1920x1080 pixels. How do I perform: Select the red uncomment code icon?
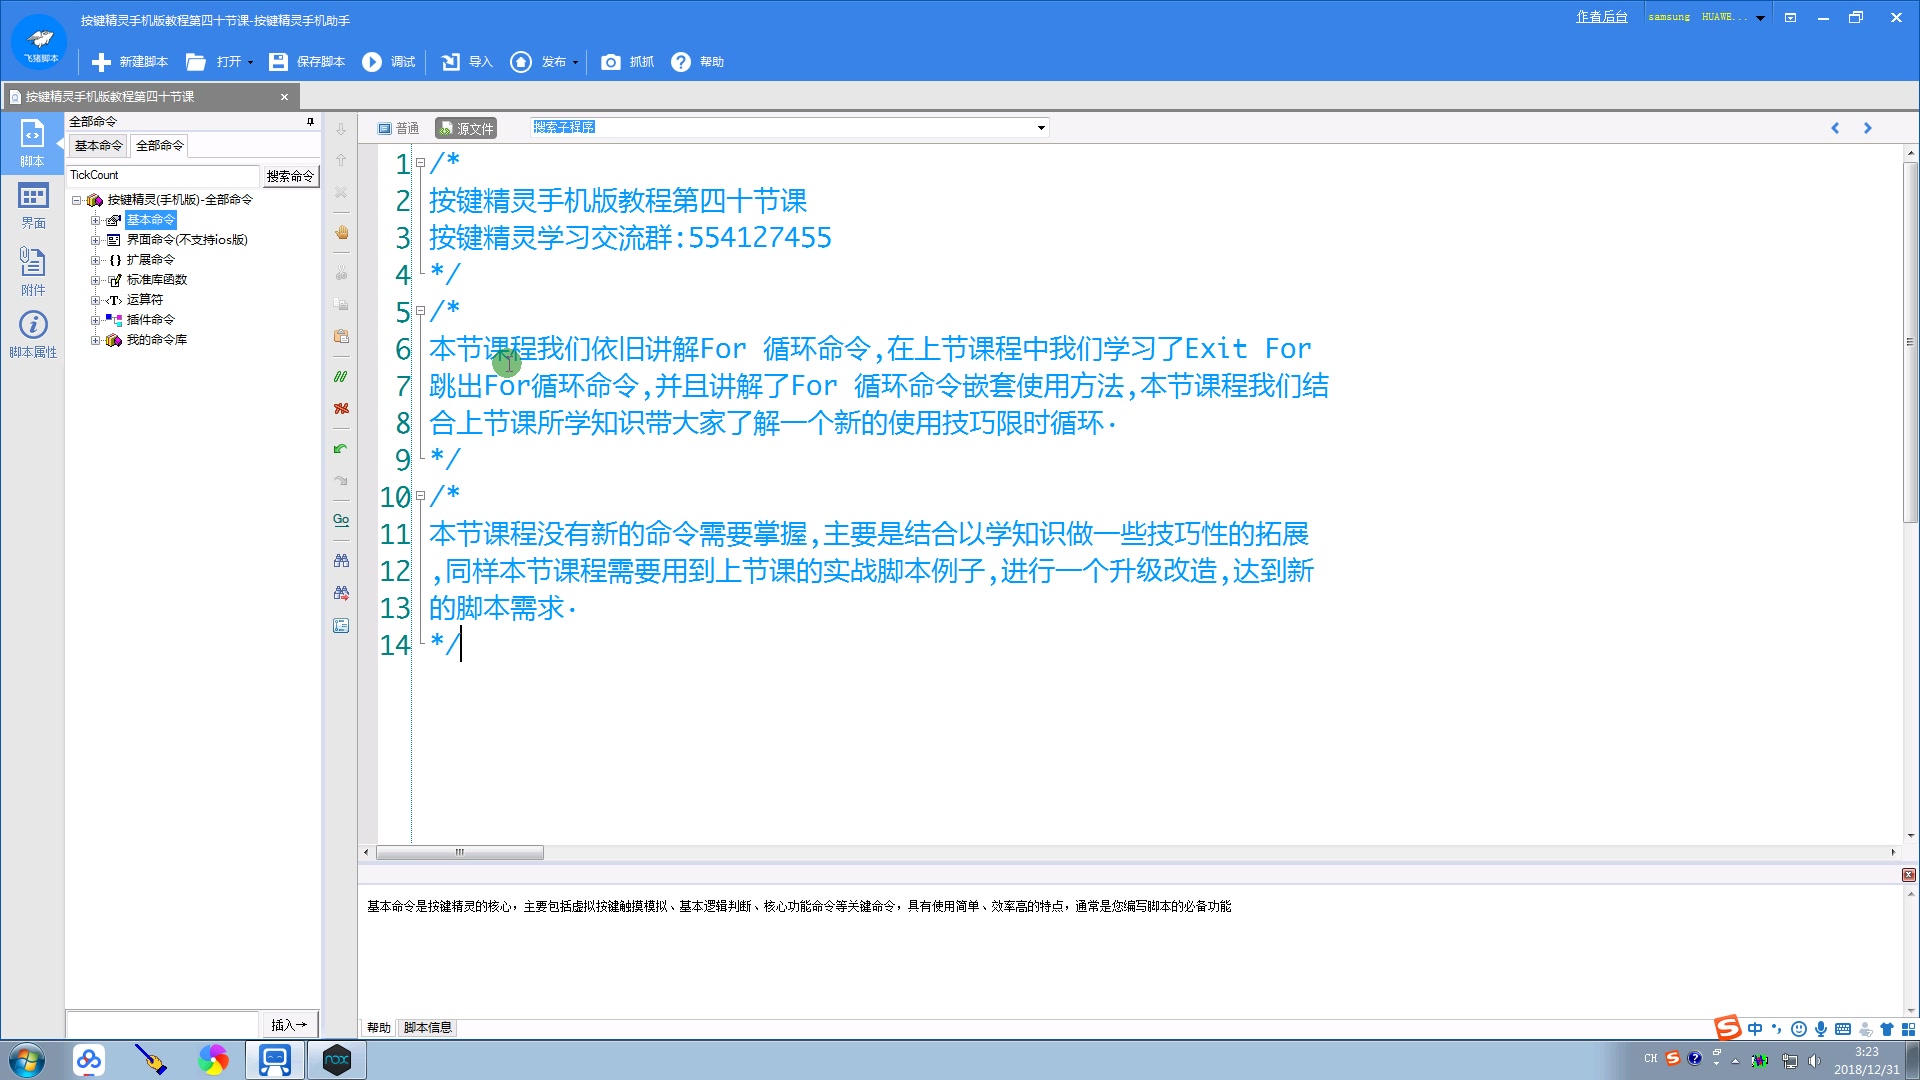(341, 408)
